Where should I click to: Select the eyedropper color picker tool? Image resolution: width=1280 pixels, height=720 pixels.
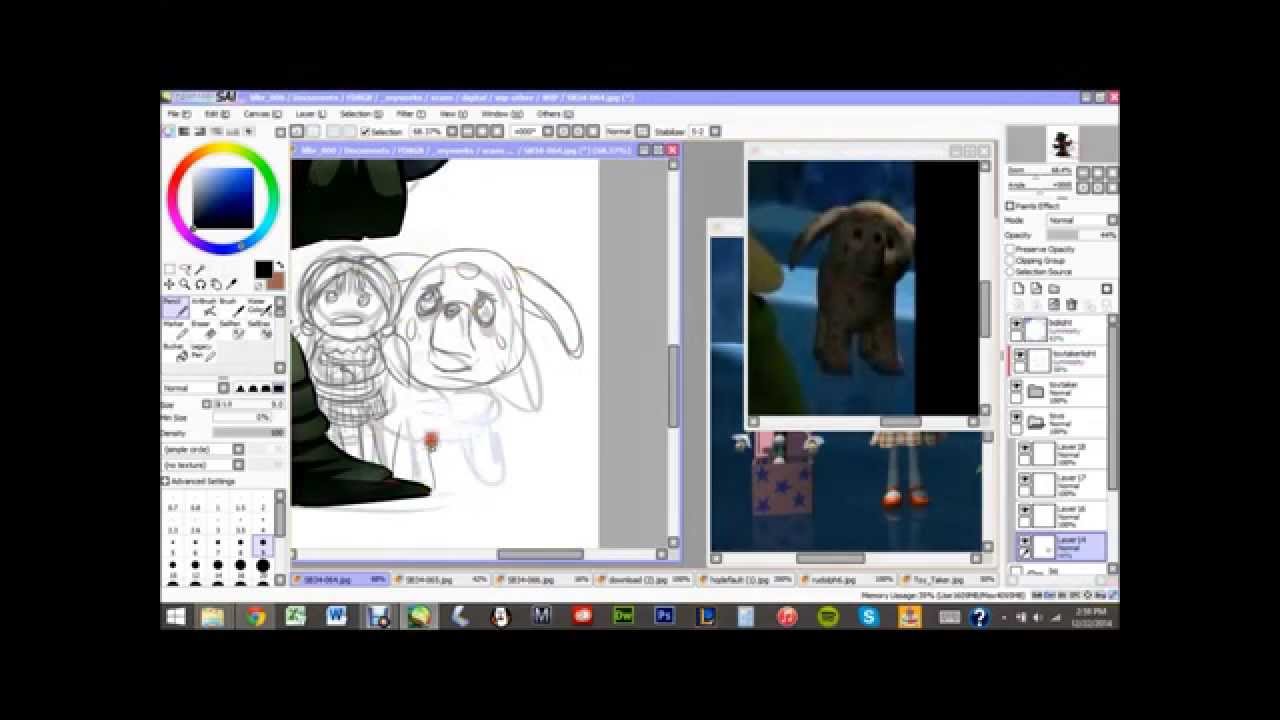[x=232, y=283]
